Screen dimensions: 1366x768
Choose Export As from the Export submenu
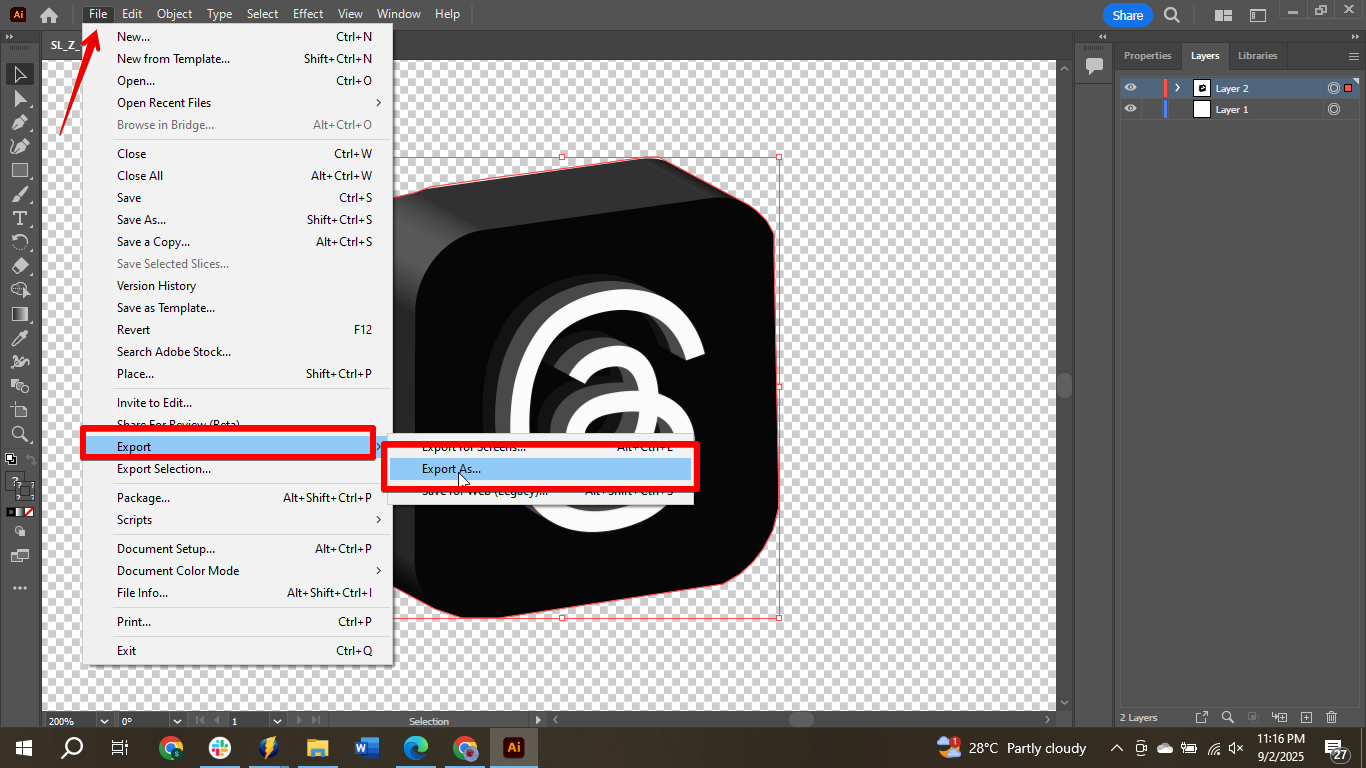(452, 468)
